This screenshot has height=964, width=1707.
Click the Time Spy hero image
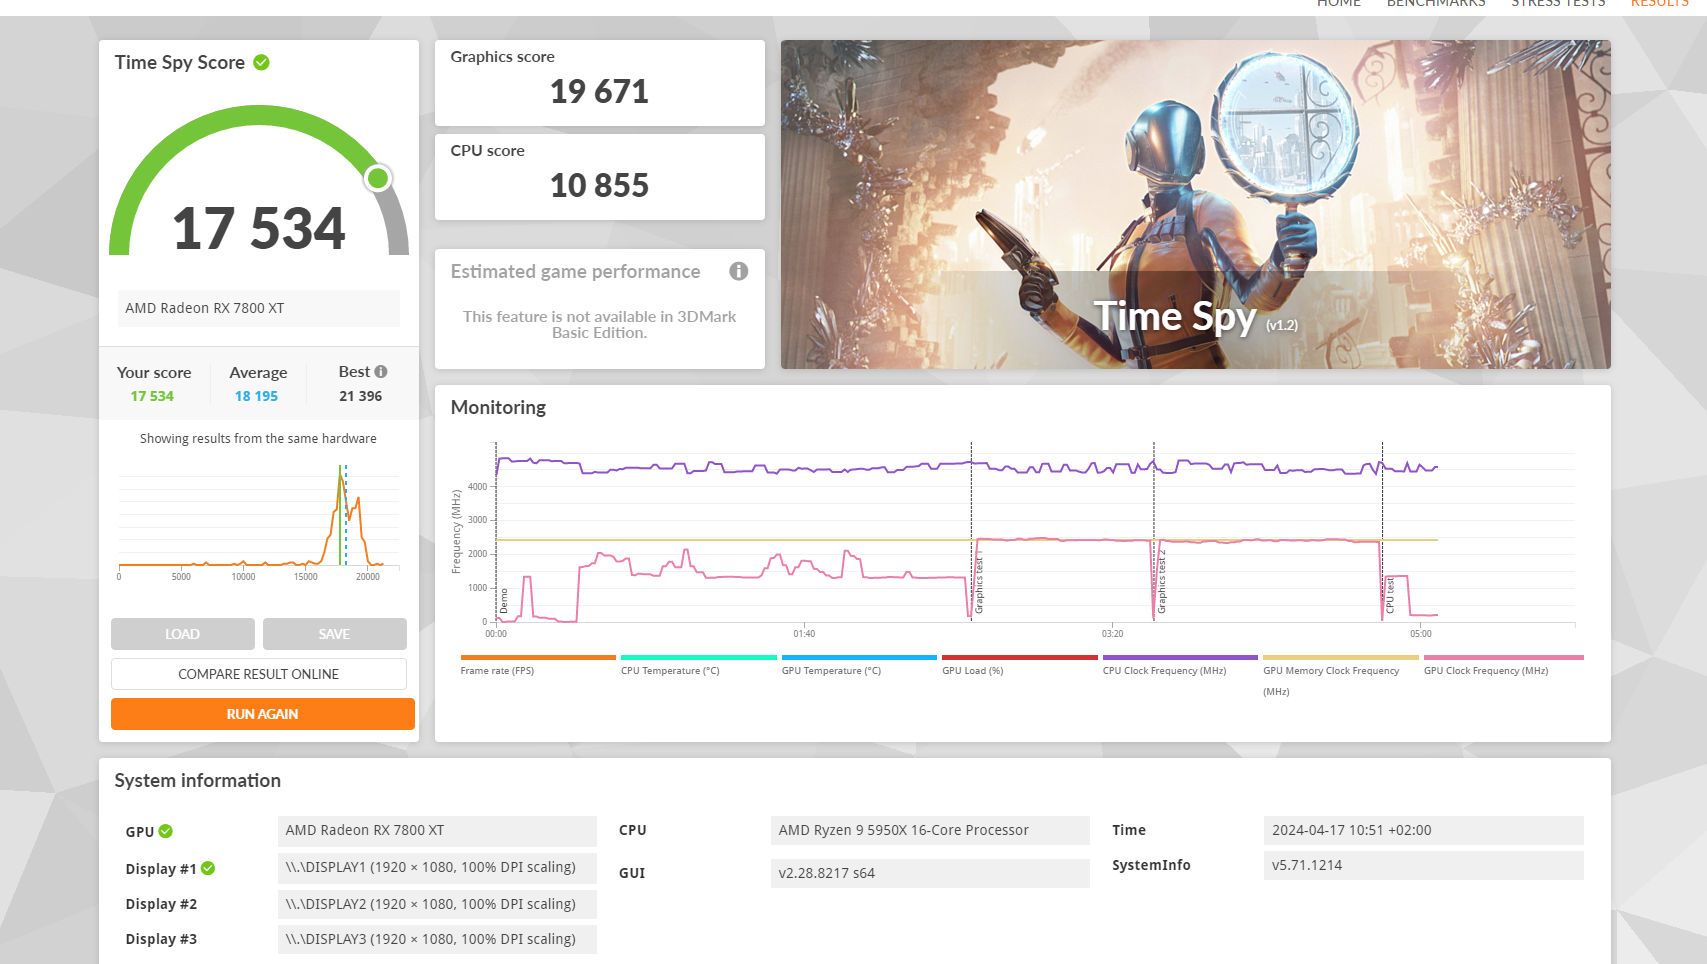point(1196,204)
